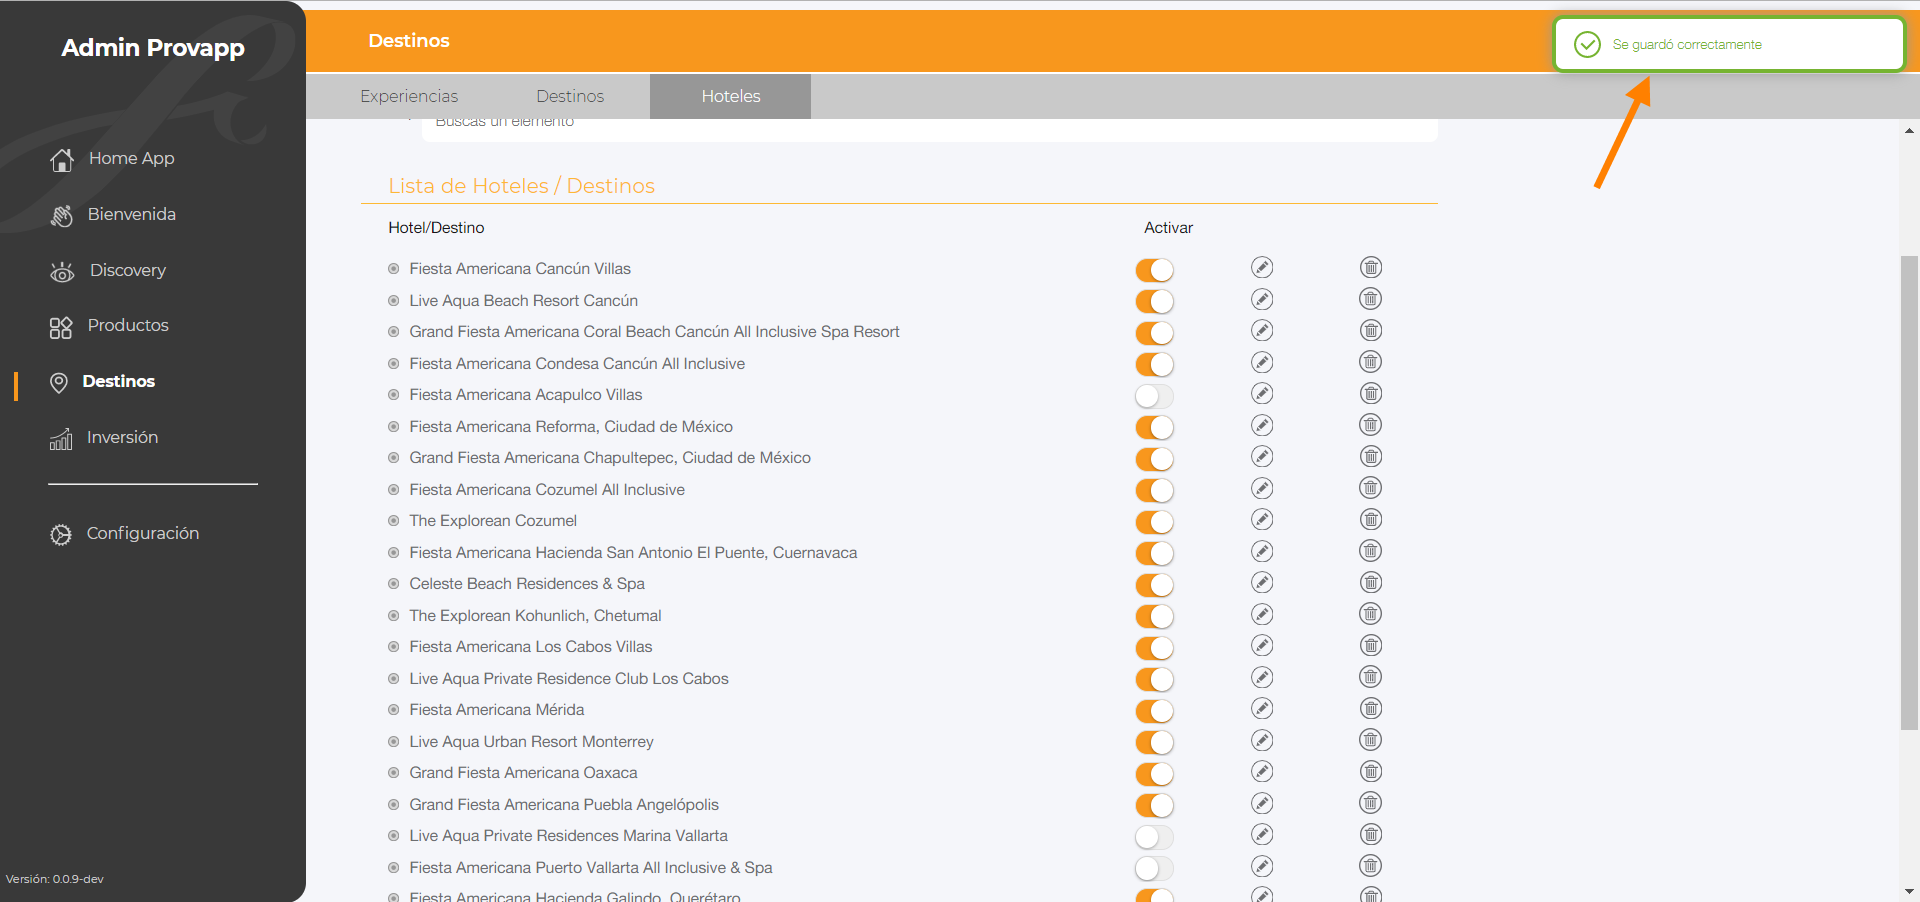Open the Bienvenida section
The height and width of the screenshot is (902, 1920).
pyautogui.click(x=112, y=215)
